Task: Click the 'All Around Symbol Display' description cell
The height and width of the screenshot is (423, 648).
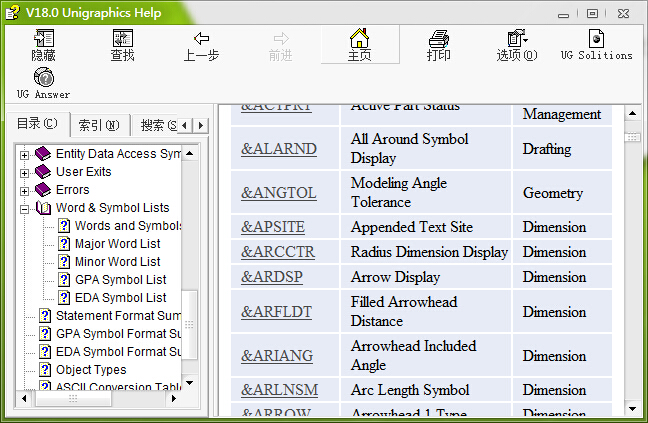Action: [x=426, y=148]
